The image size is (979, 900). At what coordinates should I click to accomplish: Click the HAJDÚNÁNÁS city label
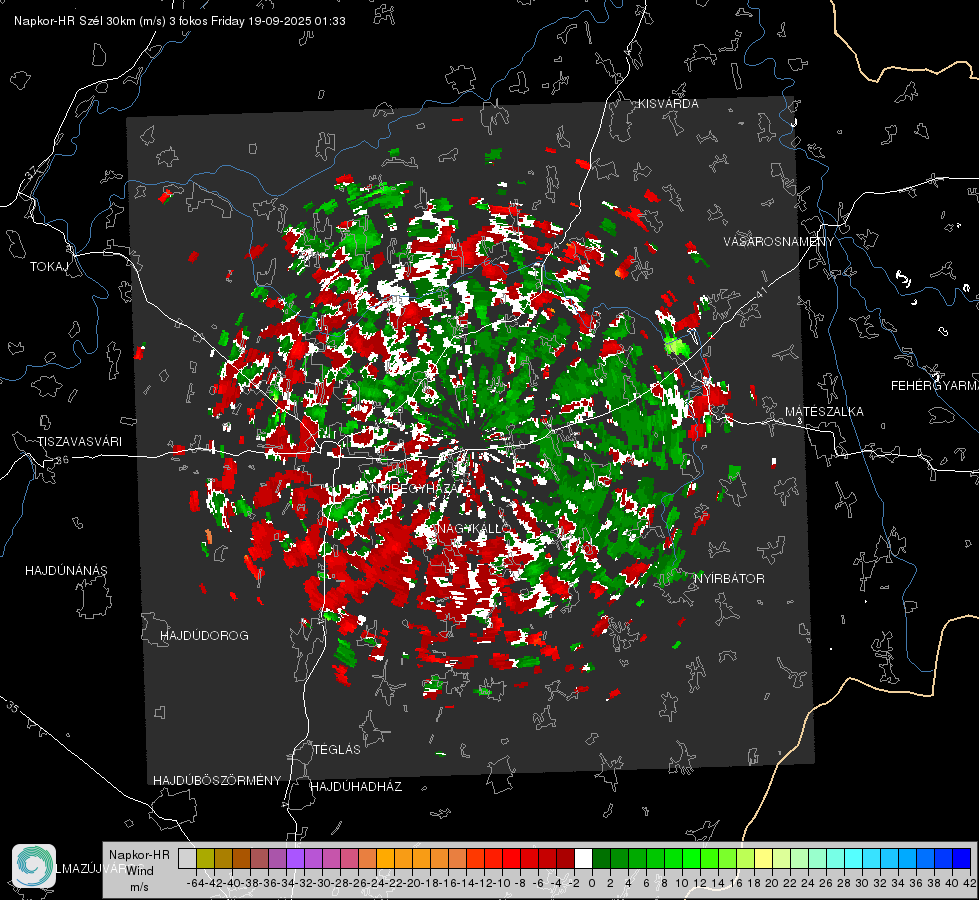tap(66, 571)
